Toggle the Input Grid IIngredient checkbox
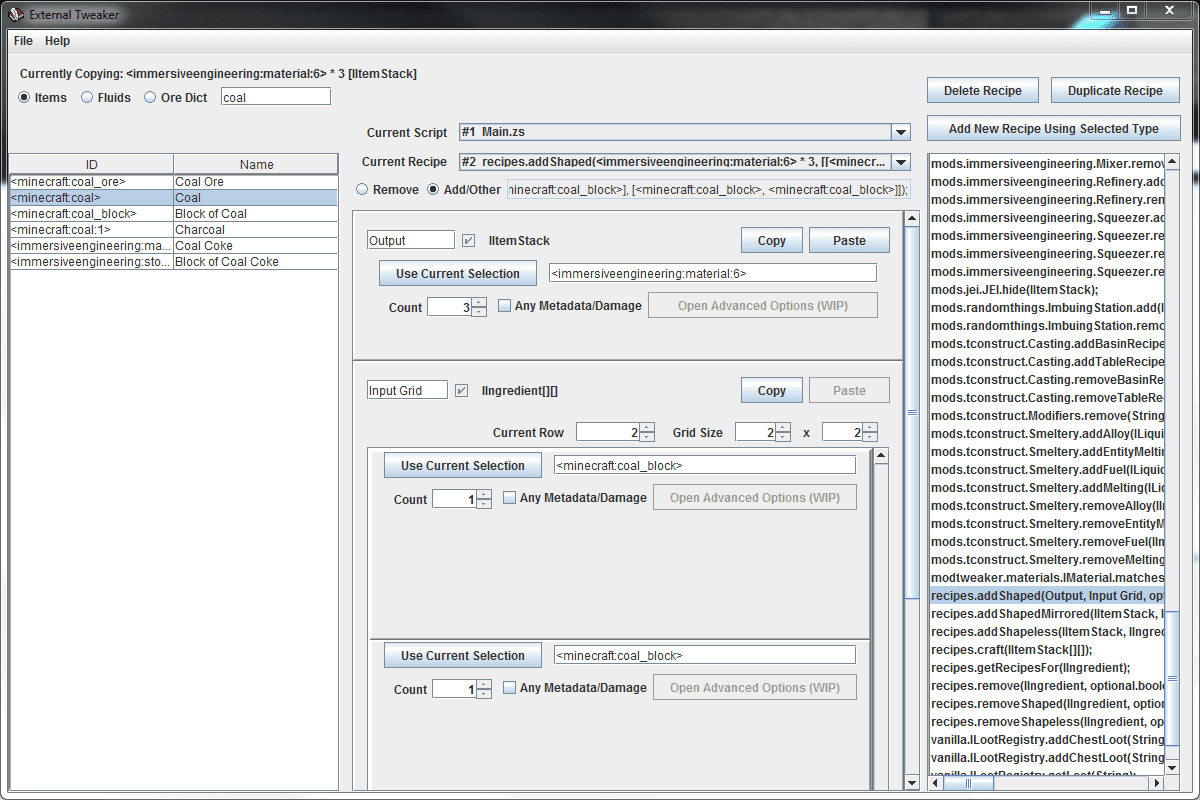 tap(461, 390)
